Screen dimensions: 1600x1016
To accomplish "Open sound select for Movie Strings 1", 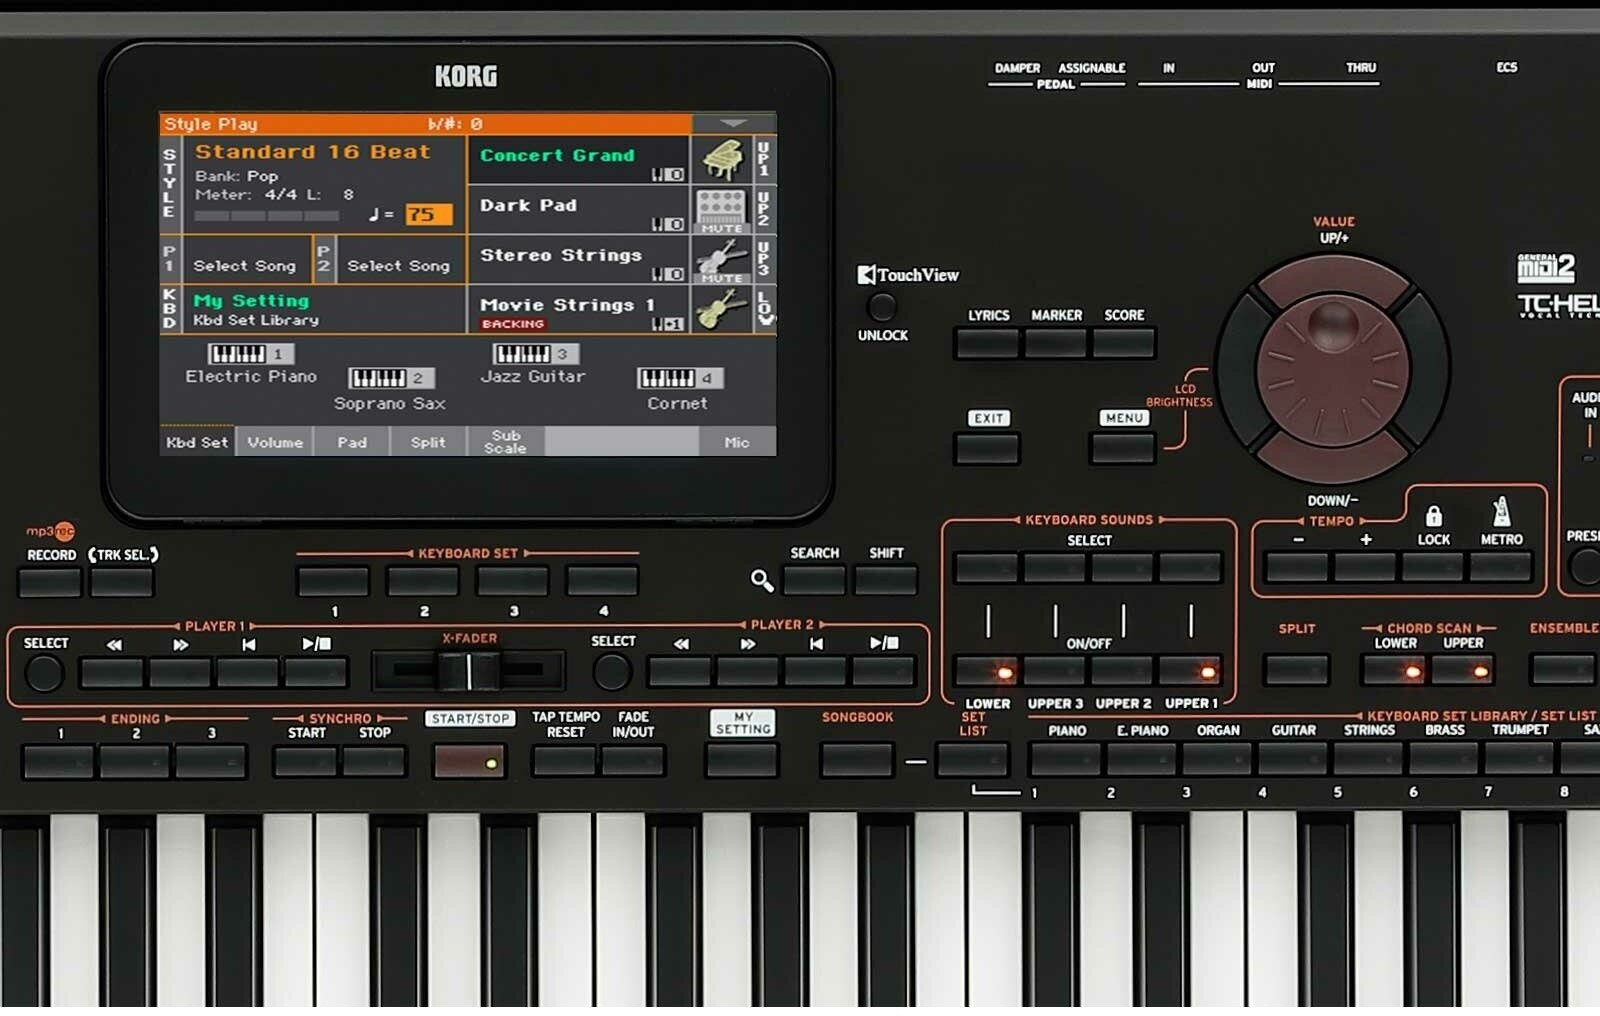I will pyautogui.click(x=577, y=310).
